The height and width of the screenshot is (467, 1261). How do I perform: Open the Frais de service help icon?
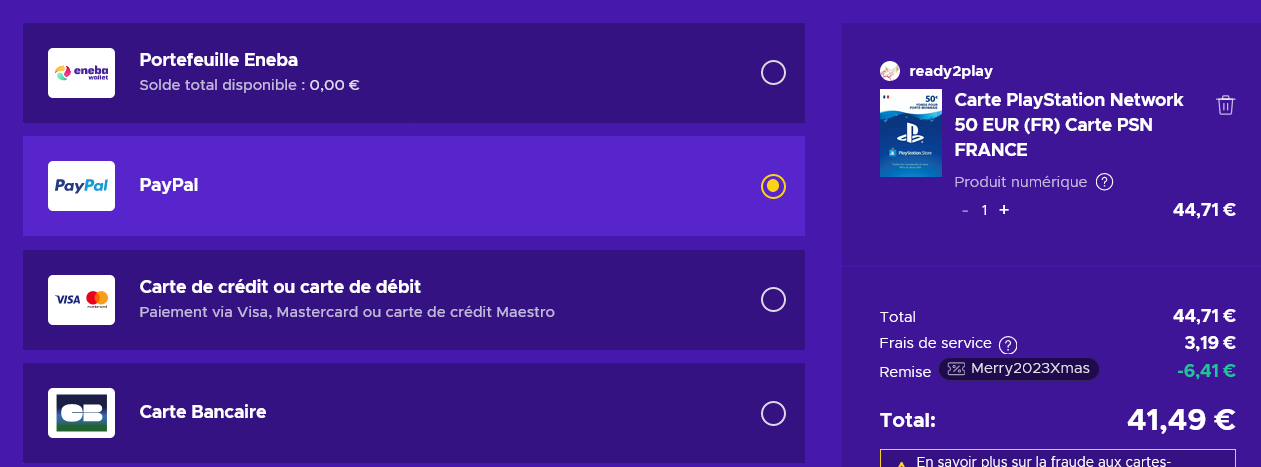point(1008,344)
